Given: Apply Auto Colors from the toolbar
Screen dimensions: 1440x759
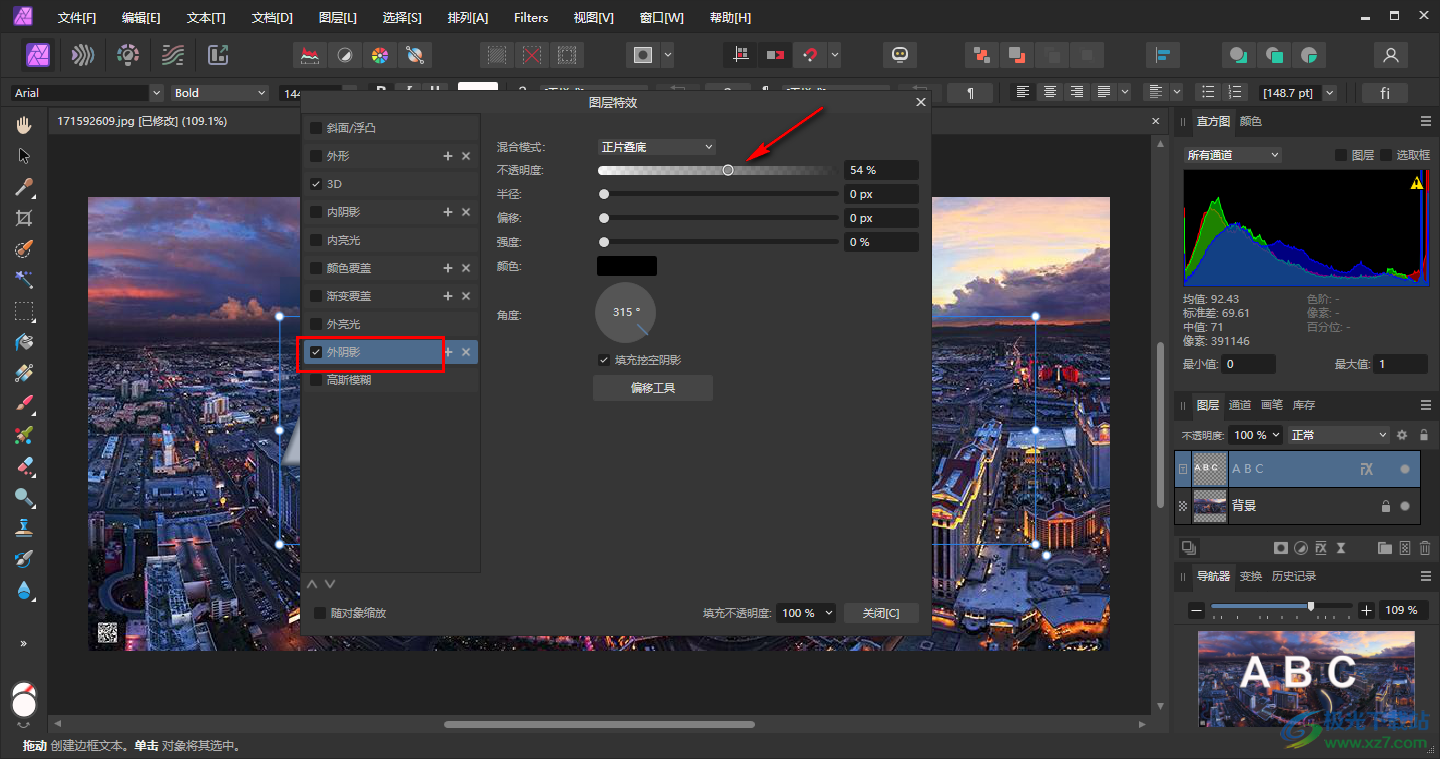Looking at the screenshot, I should [x=379, y=55].
